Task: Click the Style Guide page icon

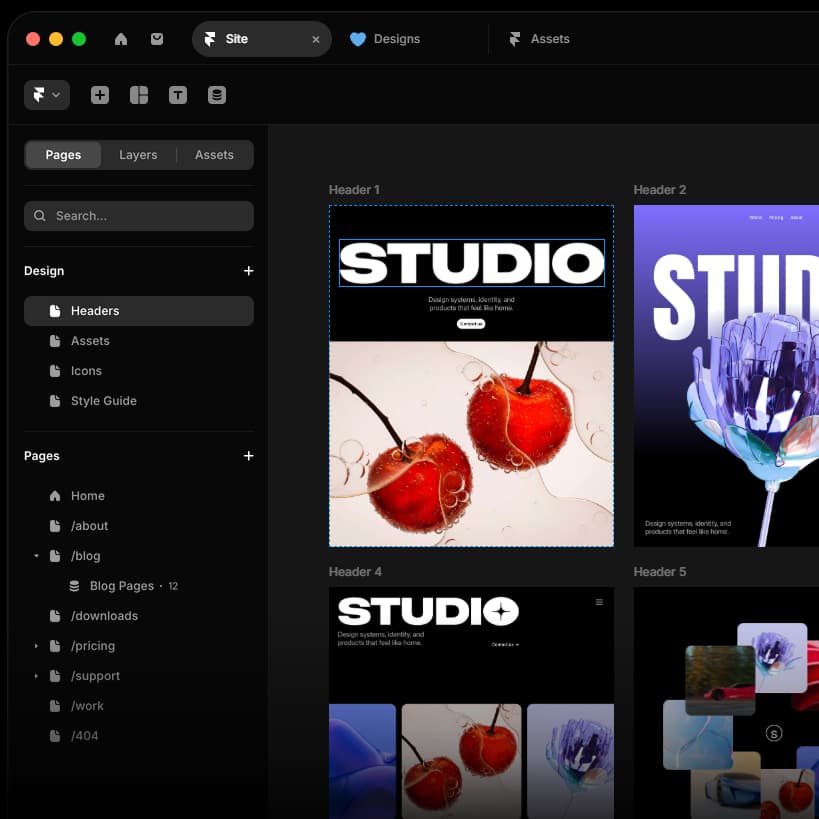Action: [x=57, y=400]
